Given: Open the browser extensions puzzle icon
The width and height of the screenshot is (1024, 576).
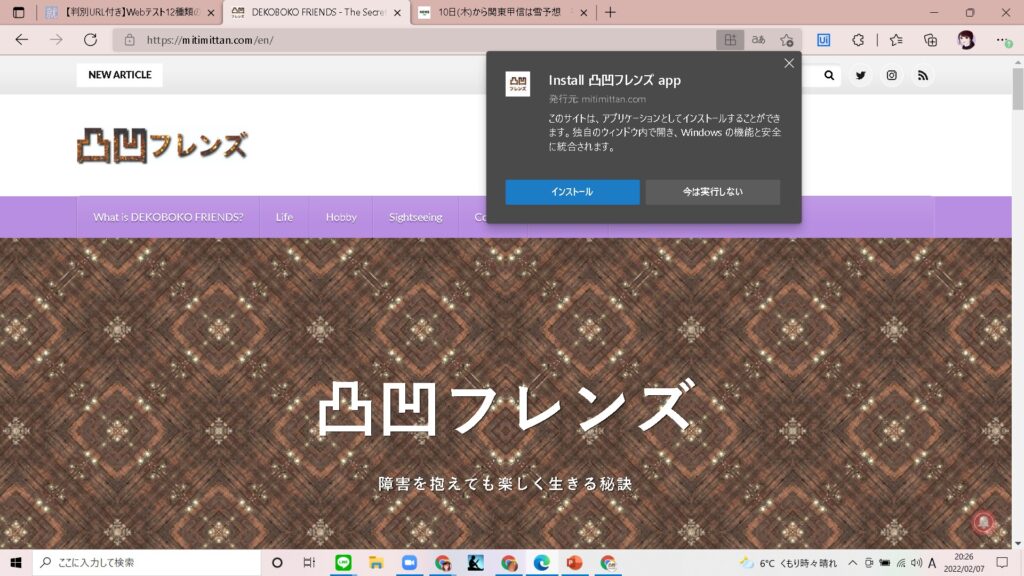Looking at the screenshot, I should (858, 40).
